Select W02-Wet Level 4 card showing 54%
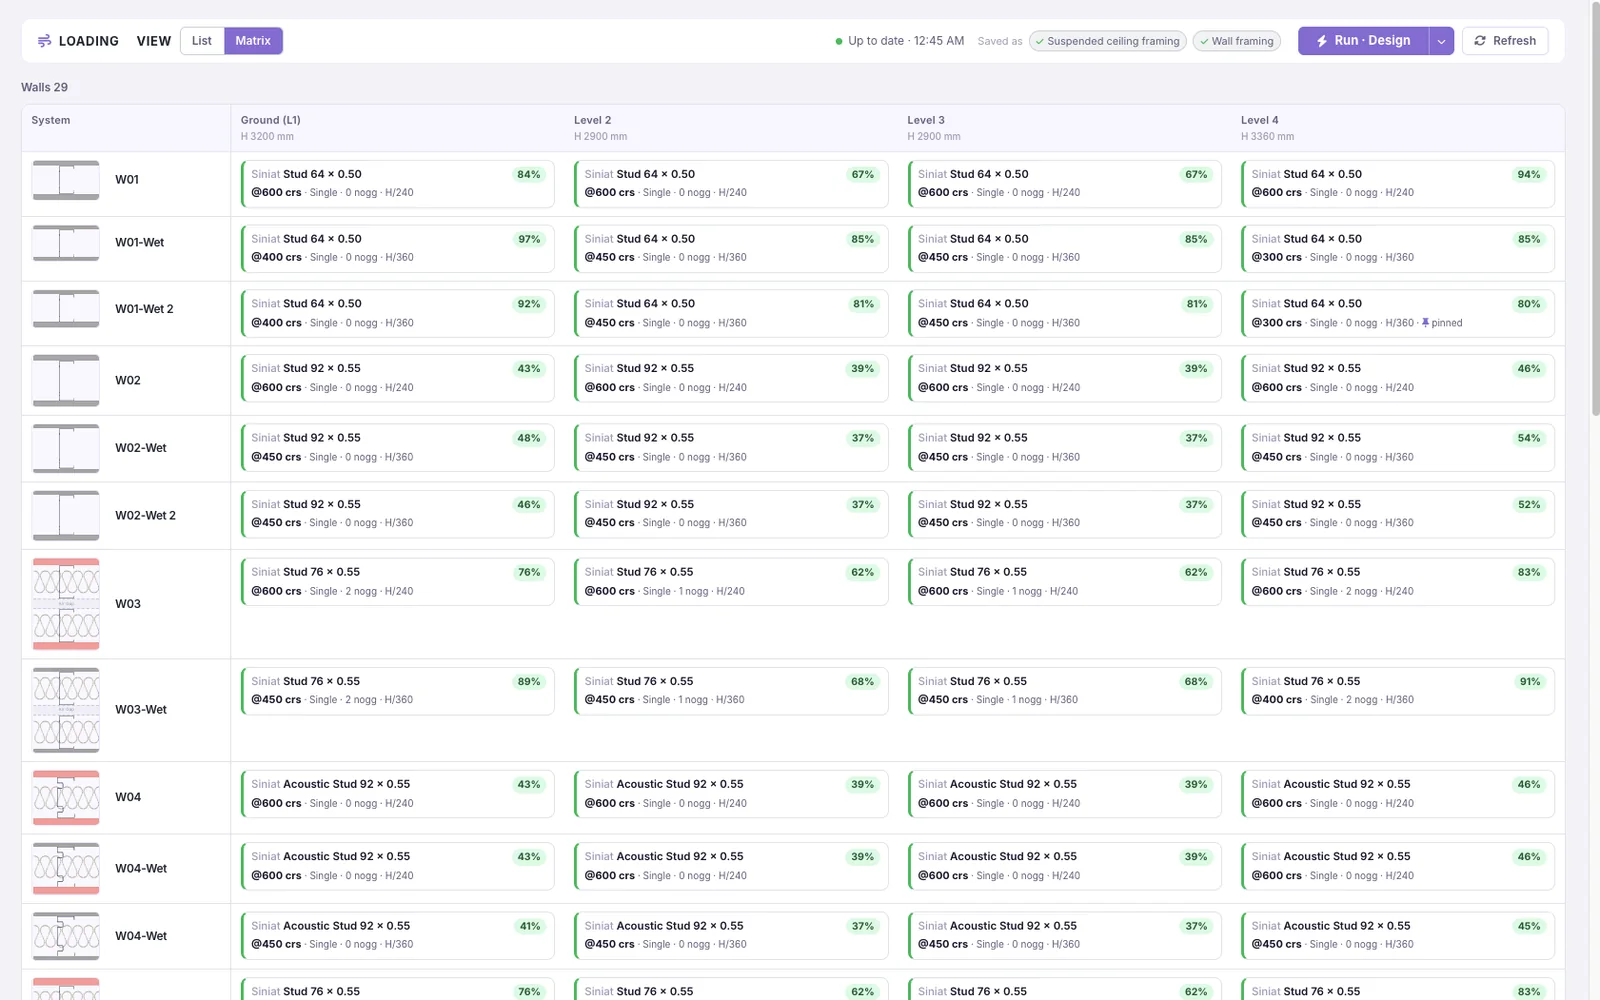1600x1000 pixels. coord(1398,447)
